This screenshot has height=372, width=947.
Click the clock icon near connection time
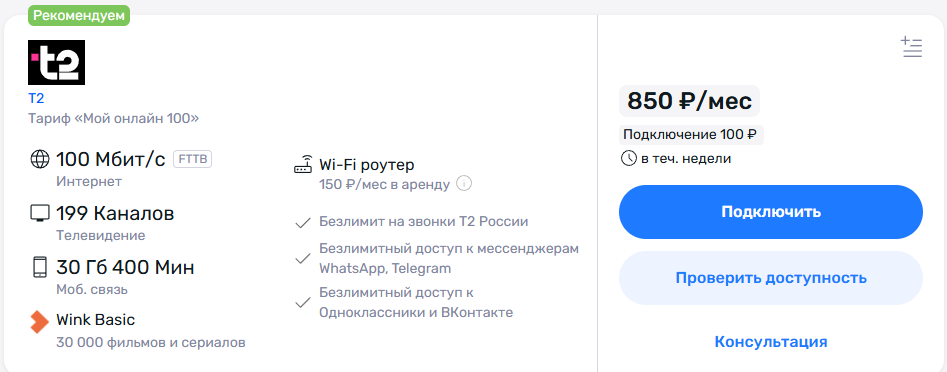coord(629,159)
